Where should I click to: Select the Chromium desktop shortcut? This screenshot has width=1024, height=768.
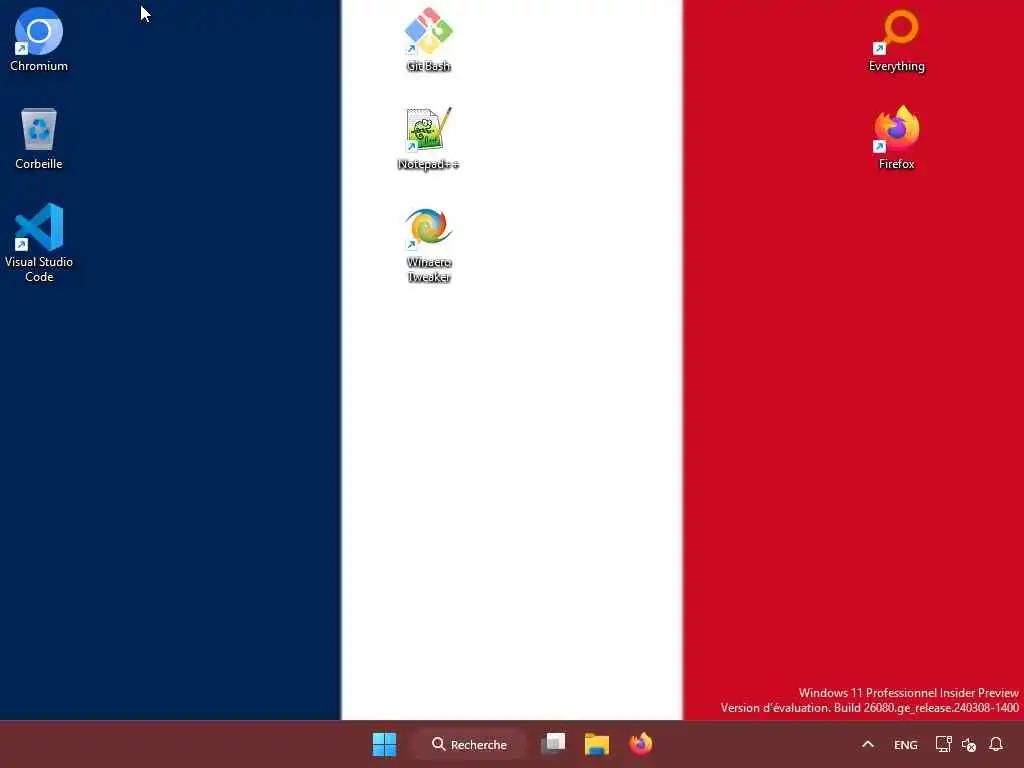tap(39, 39)
